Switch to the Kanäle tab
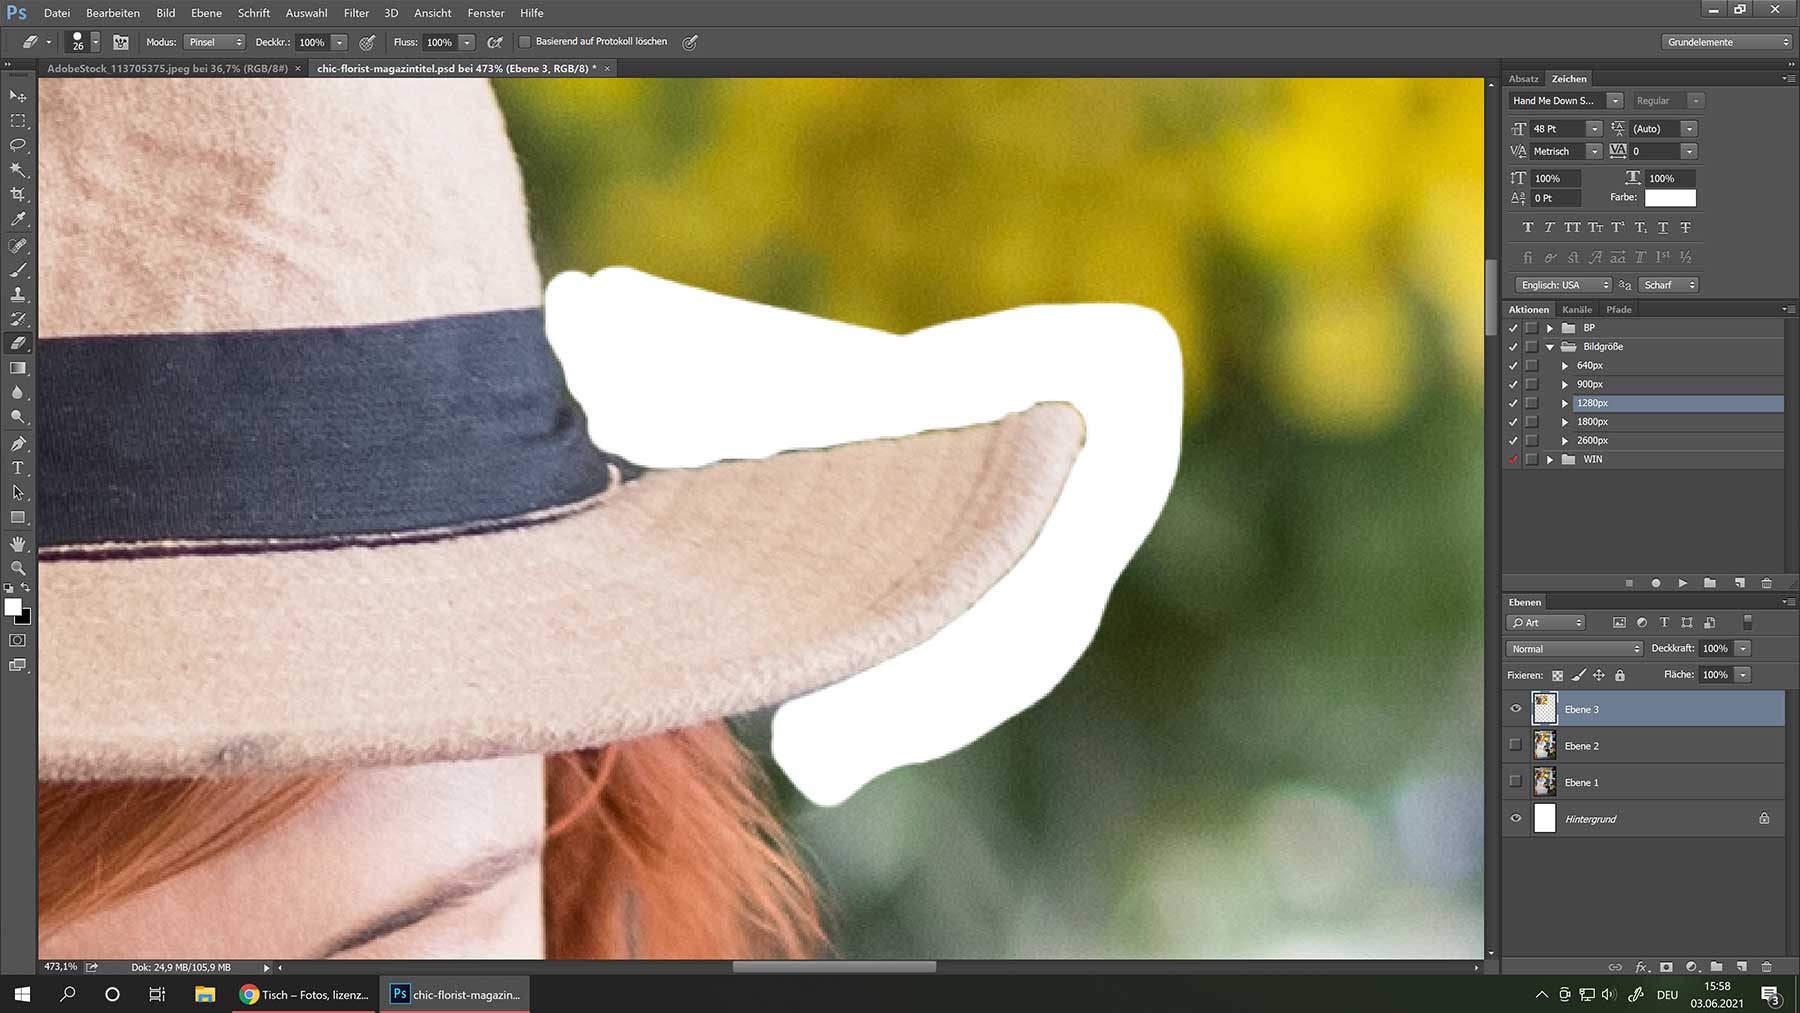The image size is (1800, 1013). (x=1577, y=310)
